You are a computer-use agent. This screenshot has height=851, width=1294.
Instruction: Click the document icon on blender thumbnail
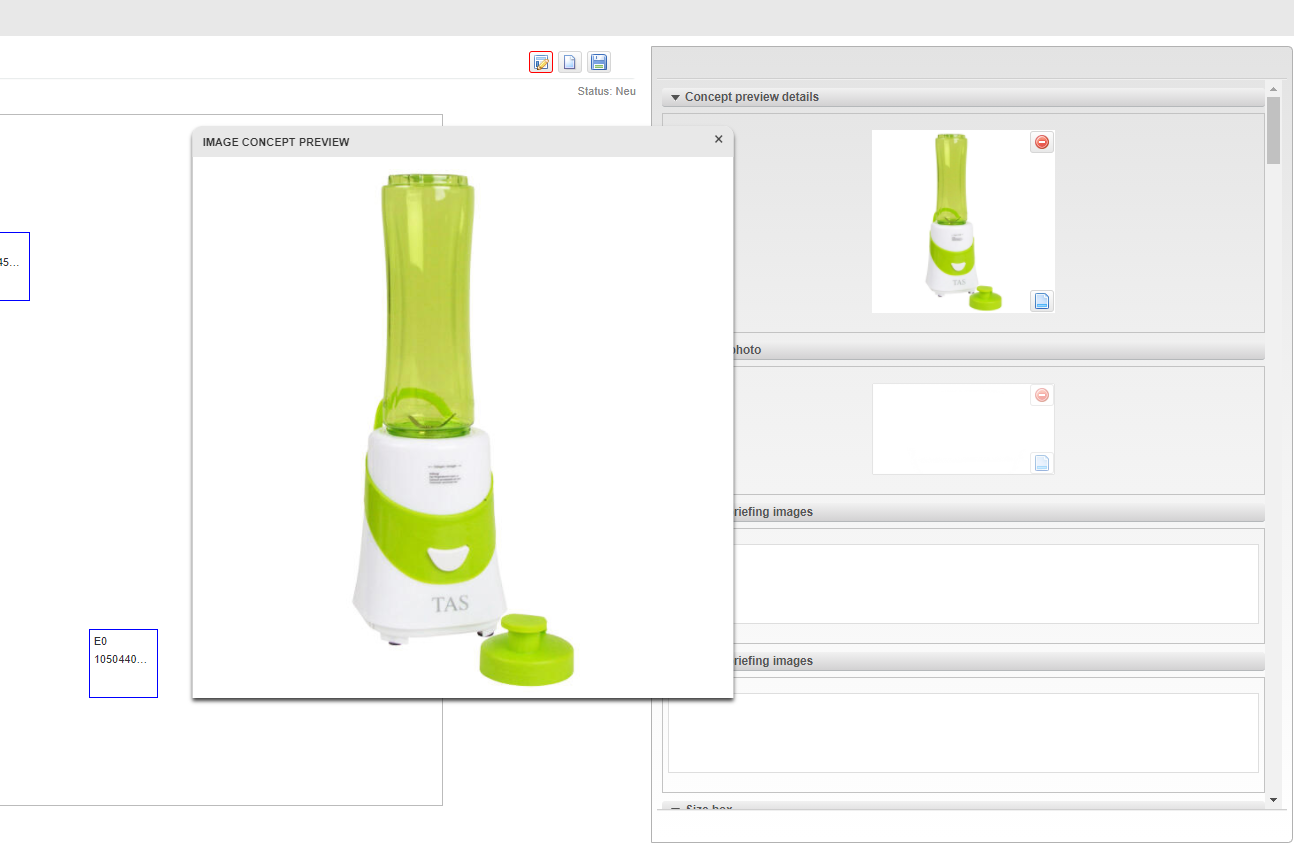click(x=1042, y=301)
